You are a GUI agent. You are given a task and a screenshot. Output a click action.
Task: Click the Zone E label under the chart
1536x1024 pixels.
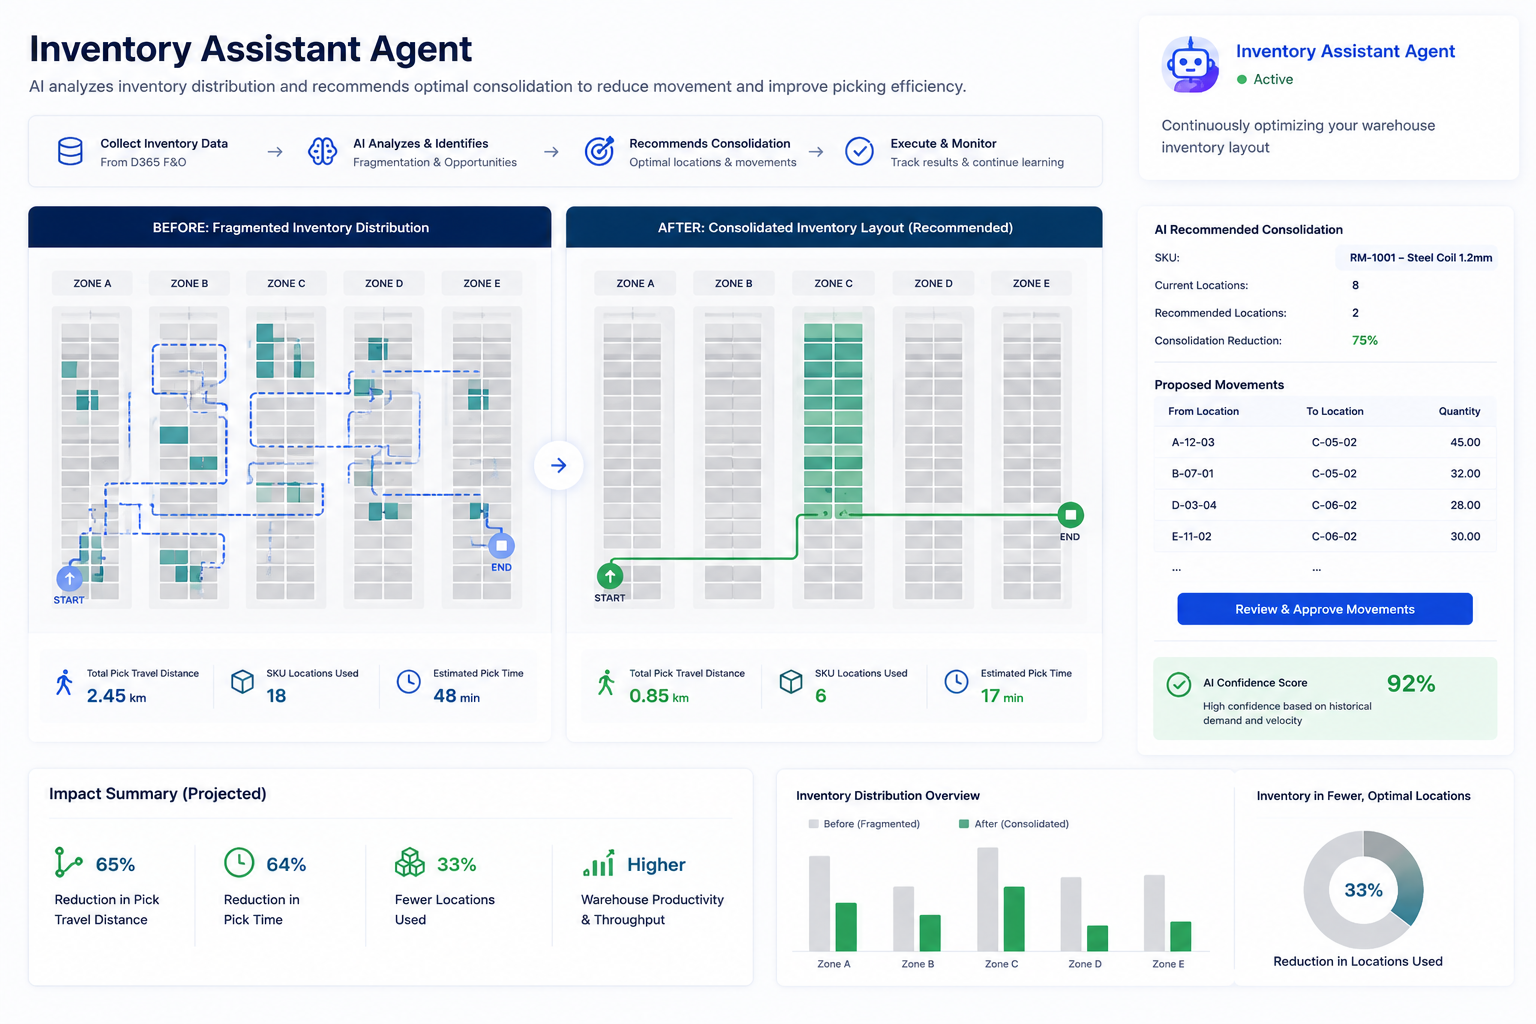point(1168,964)
